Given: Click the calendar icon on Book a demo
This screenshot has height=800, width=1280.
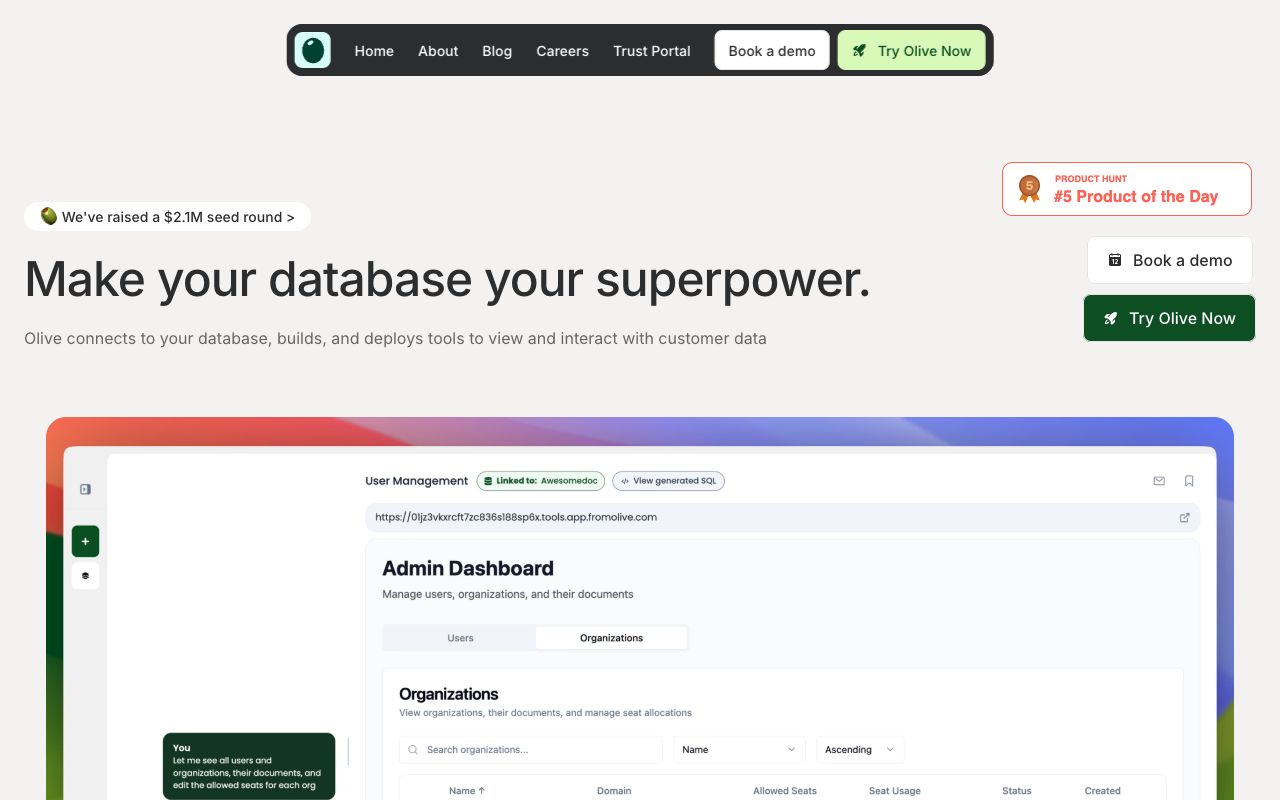Looking at the screenshot, I should [1114, 260].
